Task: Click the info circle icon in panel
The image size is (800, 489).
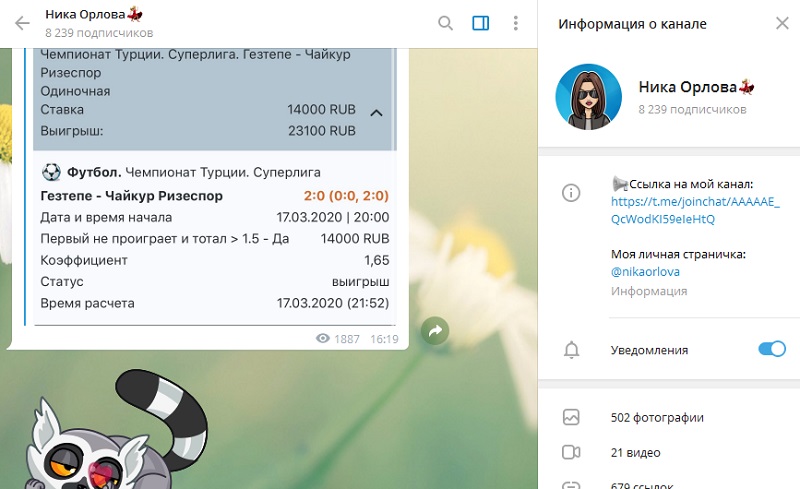Action: click(x=572, y=192)
